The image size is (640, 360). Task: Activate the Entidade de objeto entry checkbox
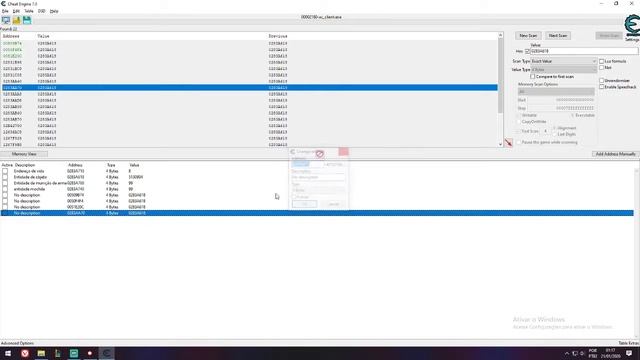[5, 178]
